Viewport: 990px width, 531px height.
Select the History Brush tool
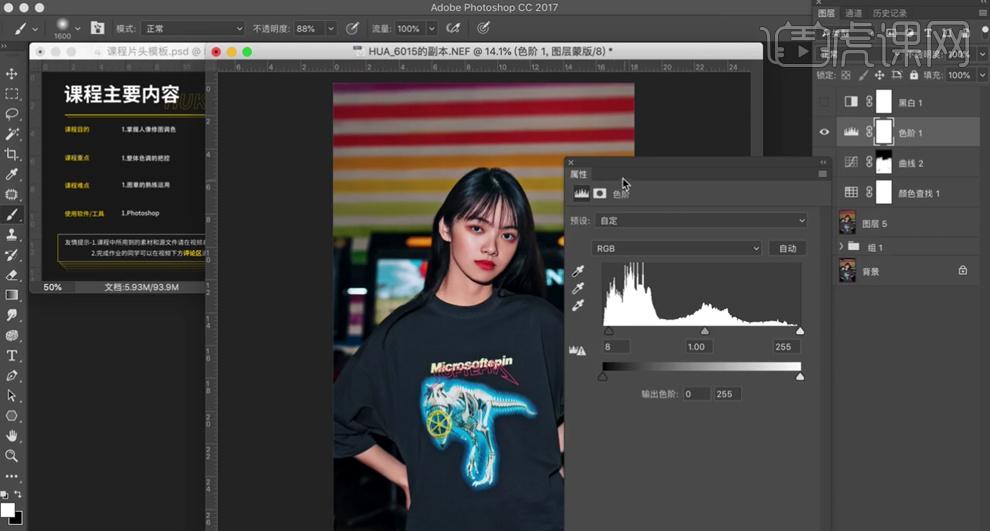point(11,255)
